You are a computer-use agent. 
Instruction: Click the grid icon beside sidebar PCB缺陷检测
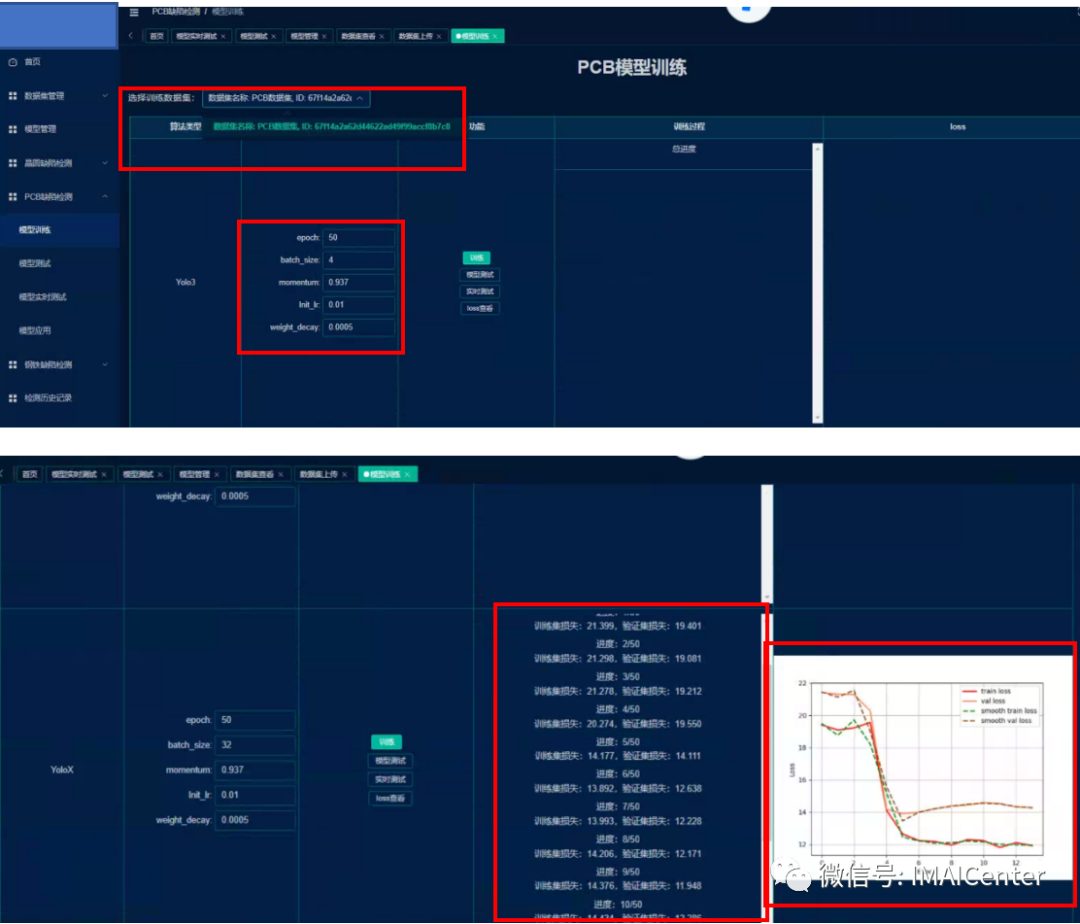point(12,197)
